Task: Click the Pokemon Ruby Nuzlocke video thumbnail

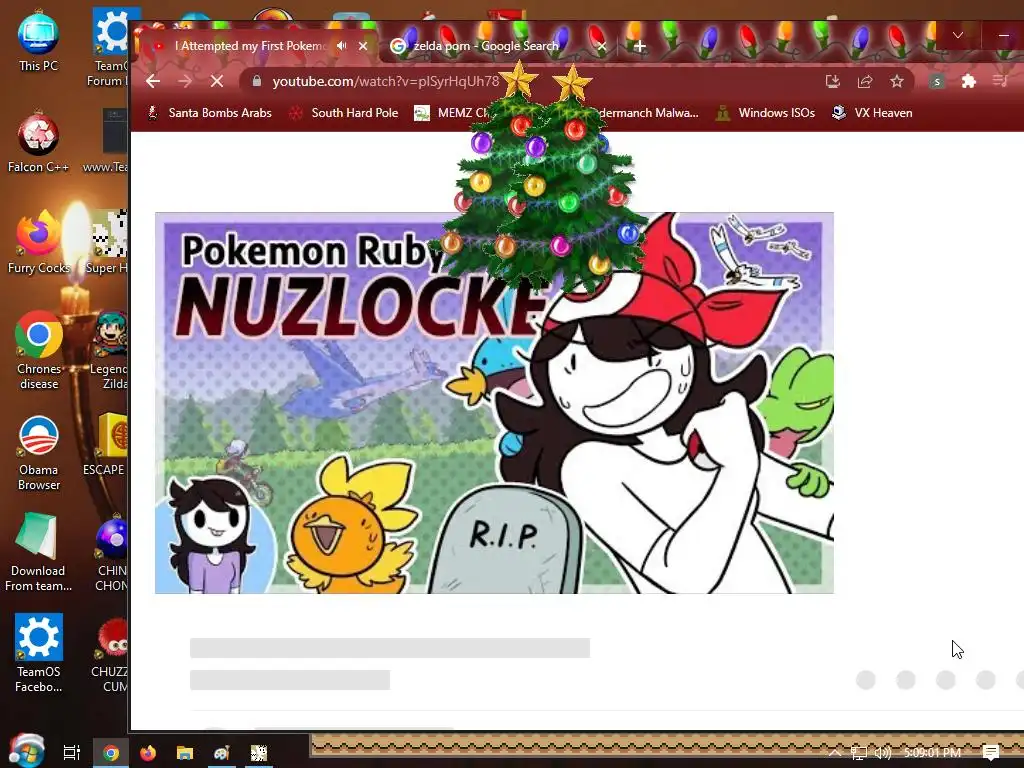Action: click(x=494, y=403)
